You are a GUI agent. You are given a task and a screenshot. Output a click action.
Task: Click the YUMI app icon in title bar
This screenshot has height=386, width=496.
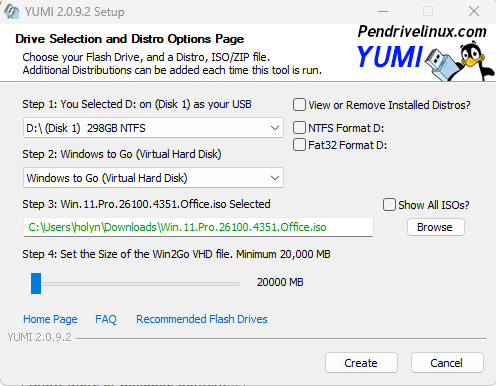point(12,12)
